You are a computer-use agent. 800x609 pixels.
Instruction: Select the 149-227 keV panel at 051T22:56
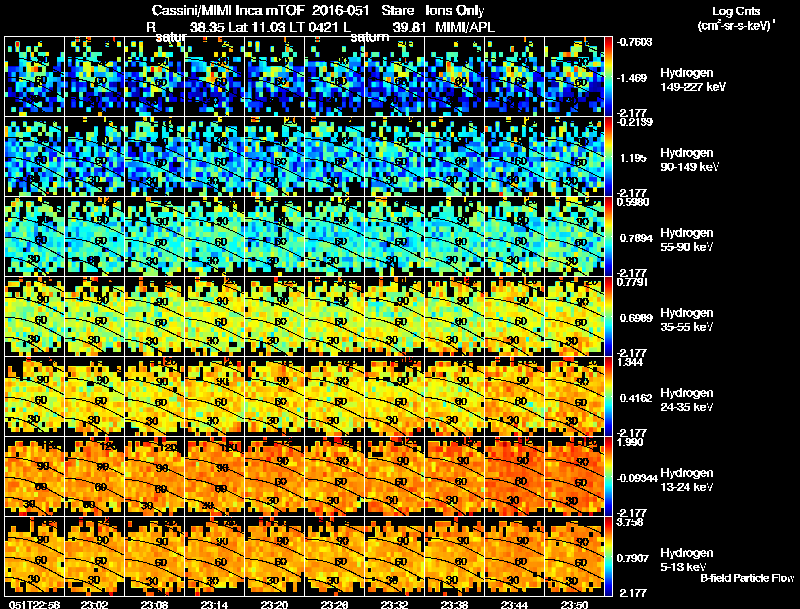coord(34,77)
